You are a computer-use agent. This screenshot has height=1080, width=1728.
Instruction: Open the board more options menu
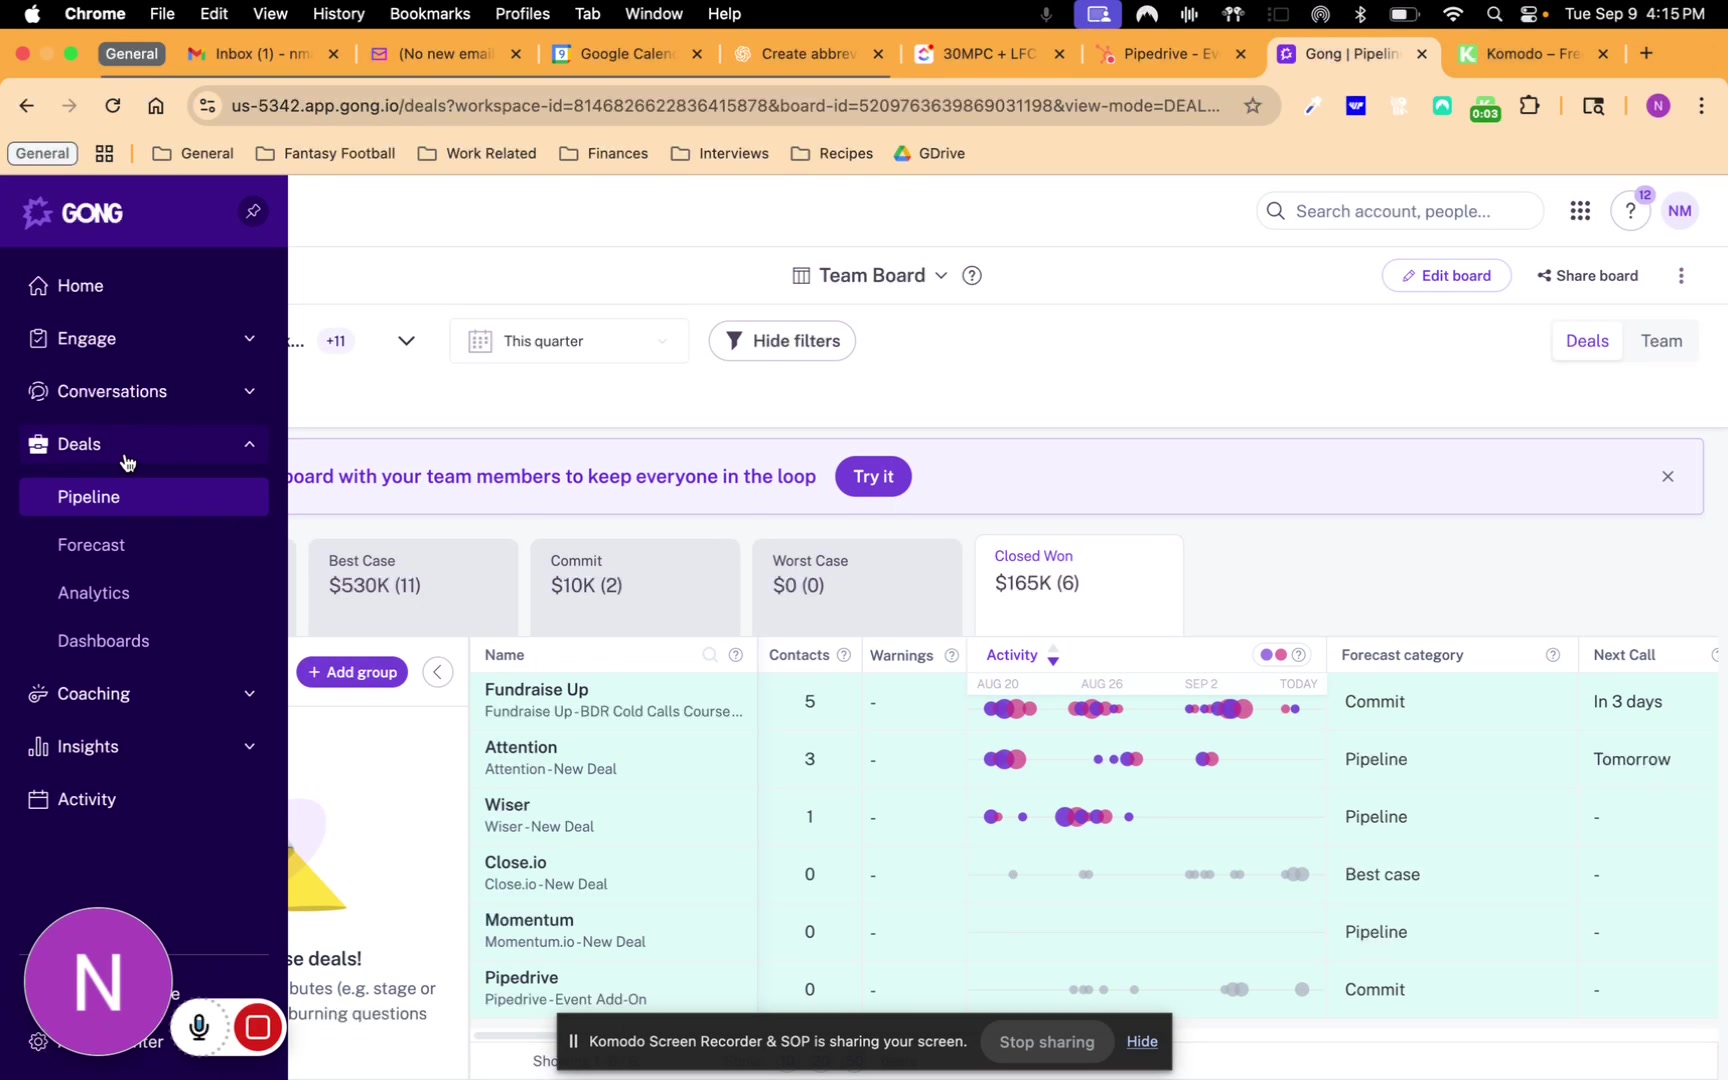click(1681, 275)
